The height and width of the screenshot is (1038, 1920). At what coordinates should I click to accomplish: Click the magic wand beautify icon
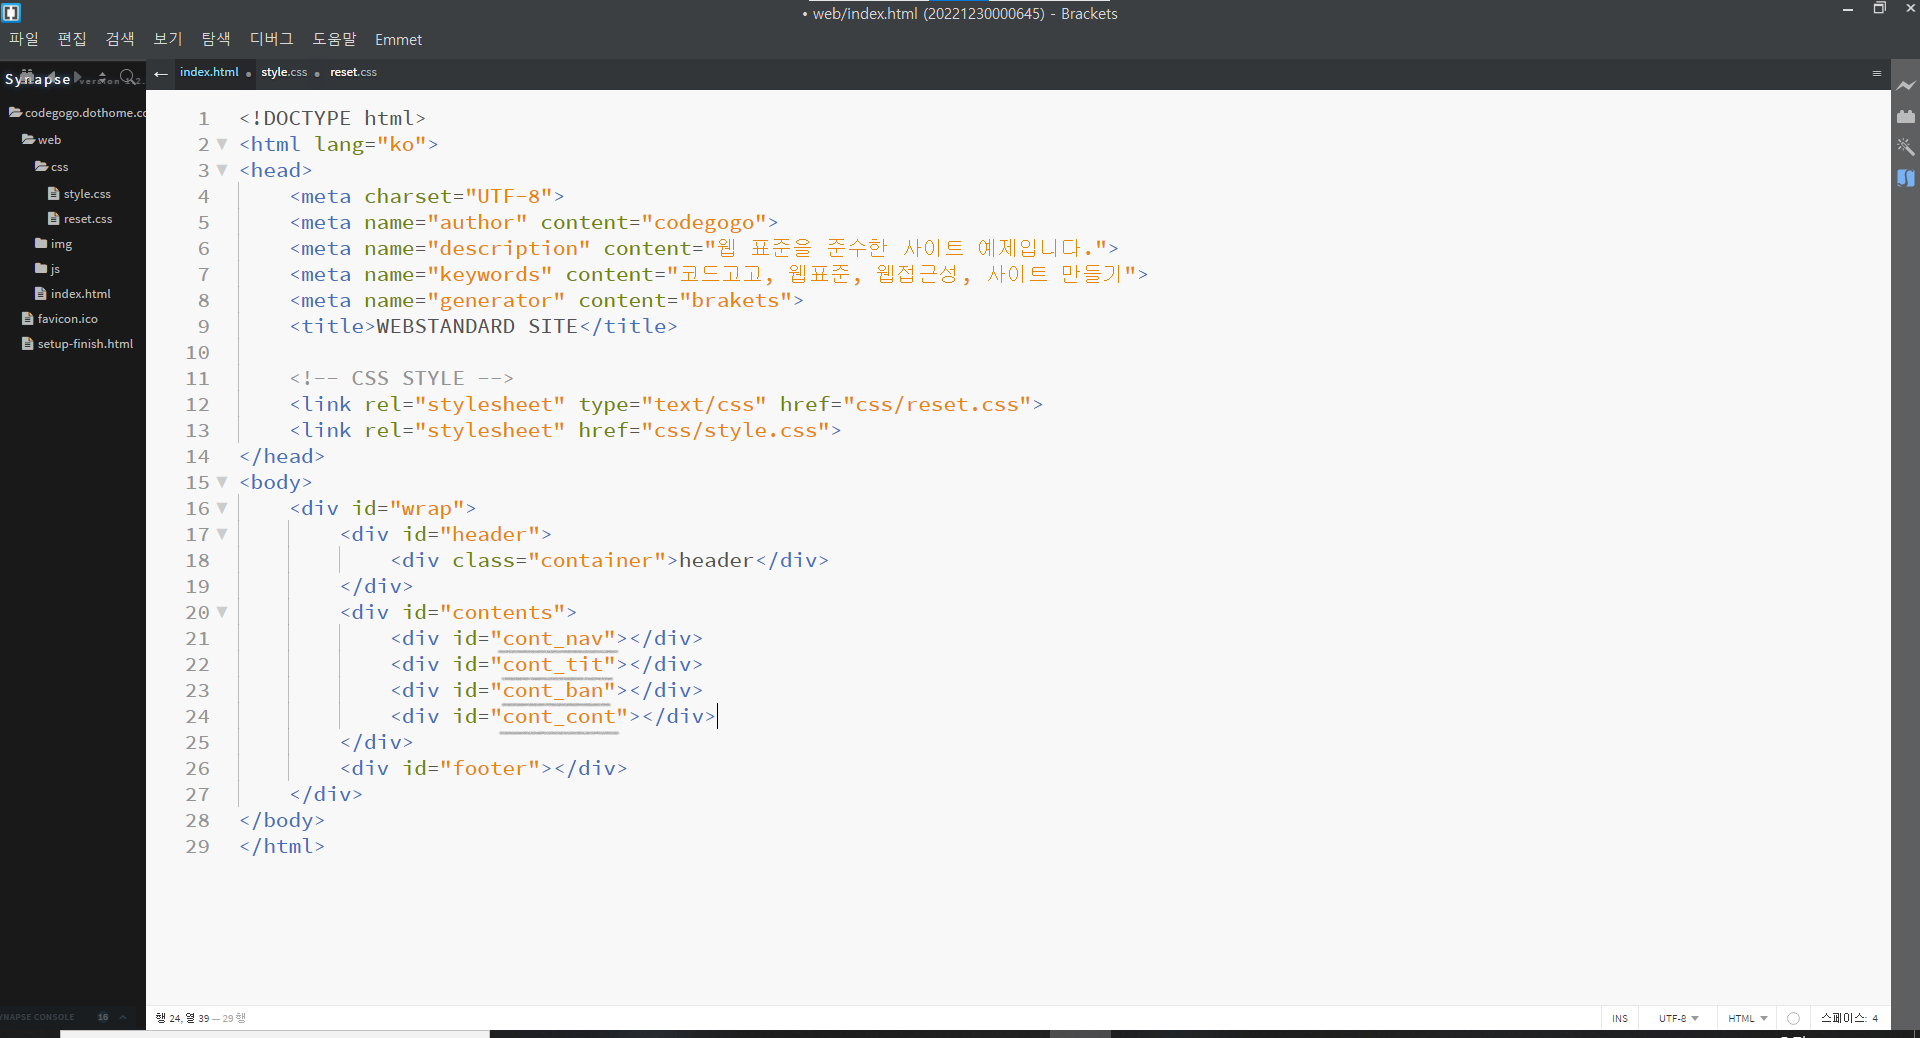pos(1906,147)
